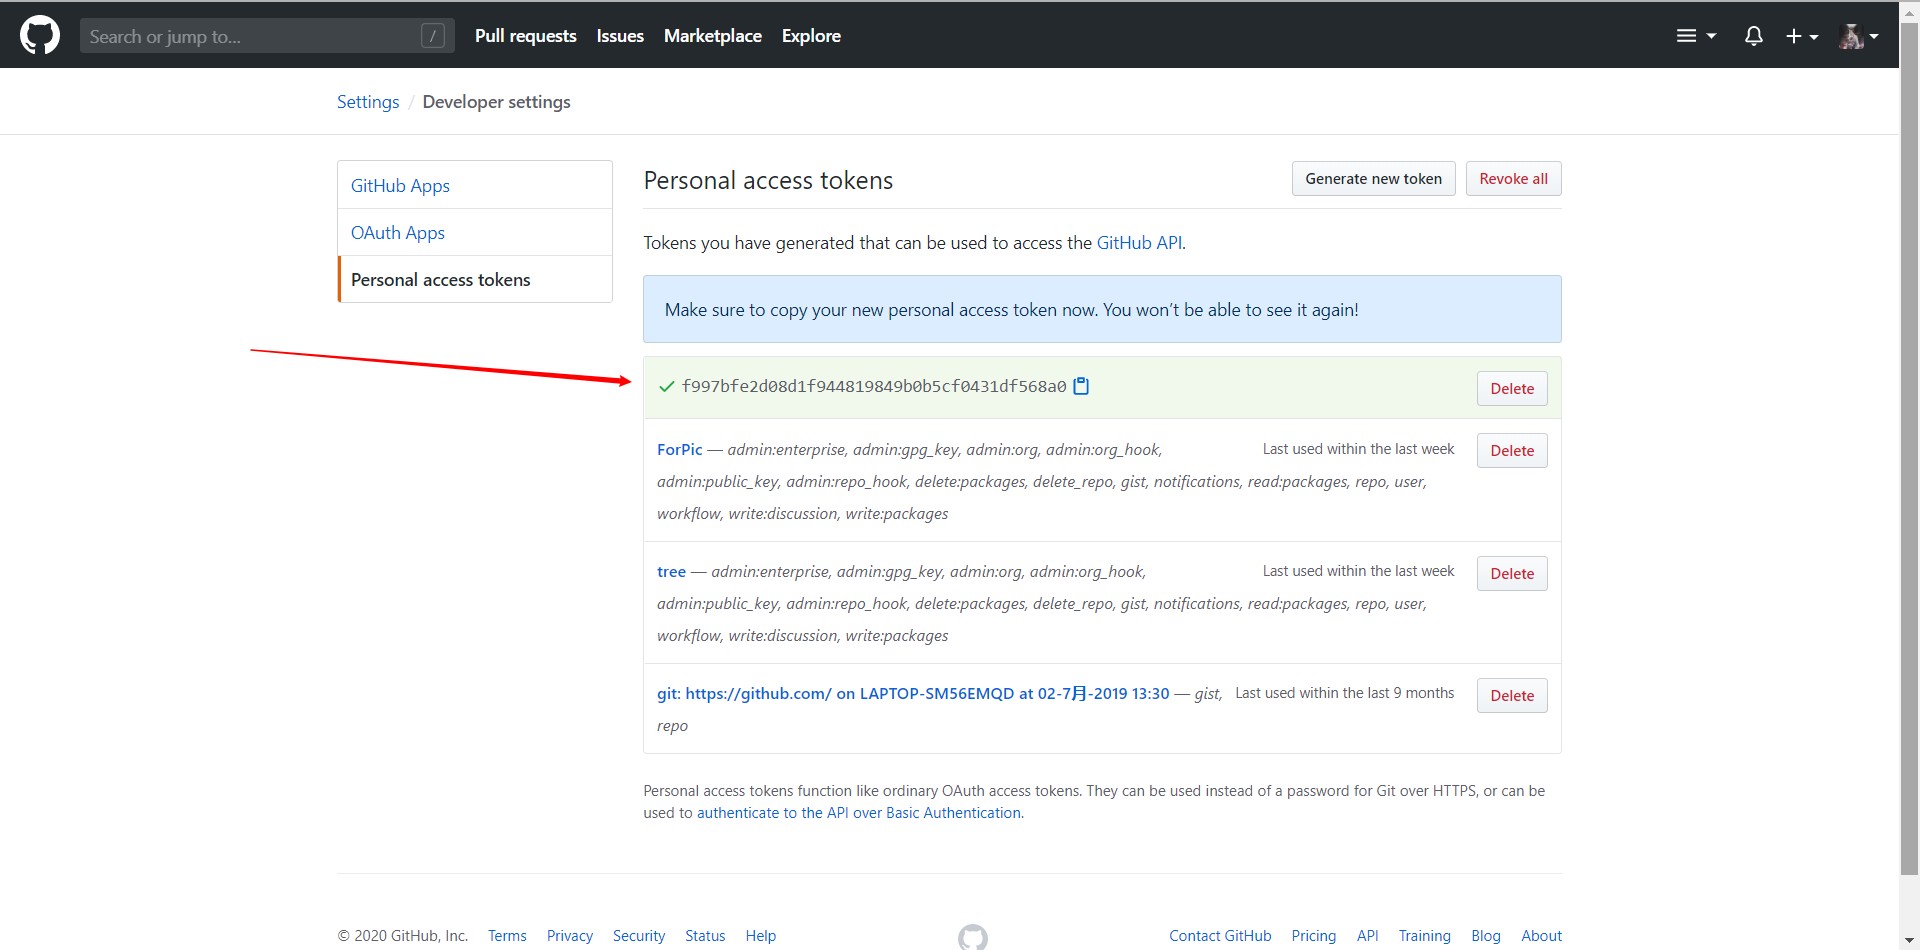
Task: Open the ForPic token link
Action: 680,450
